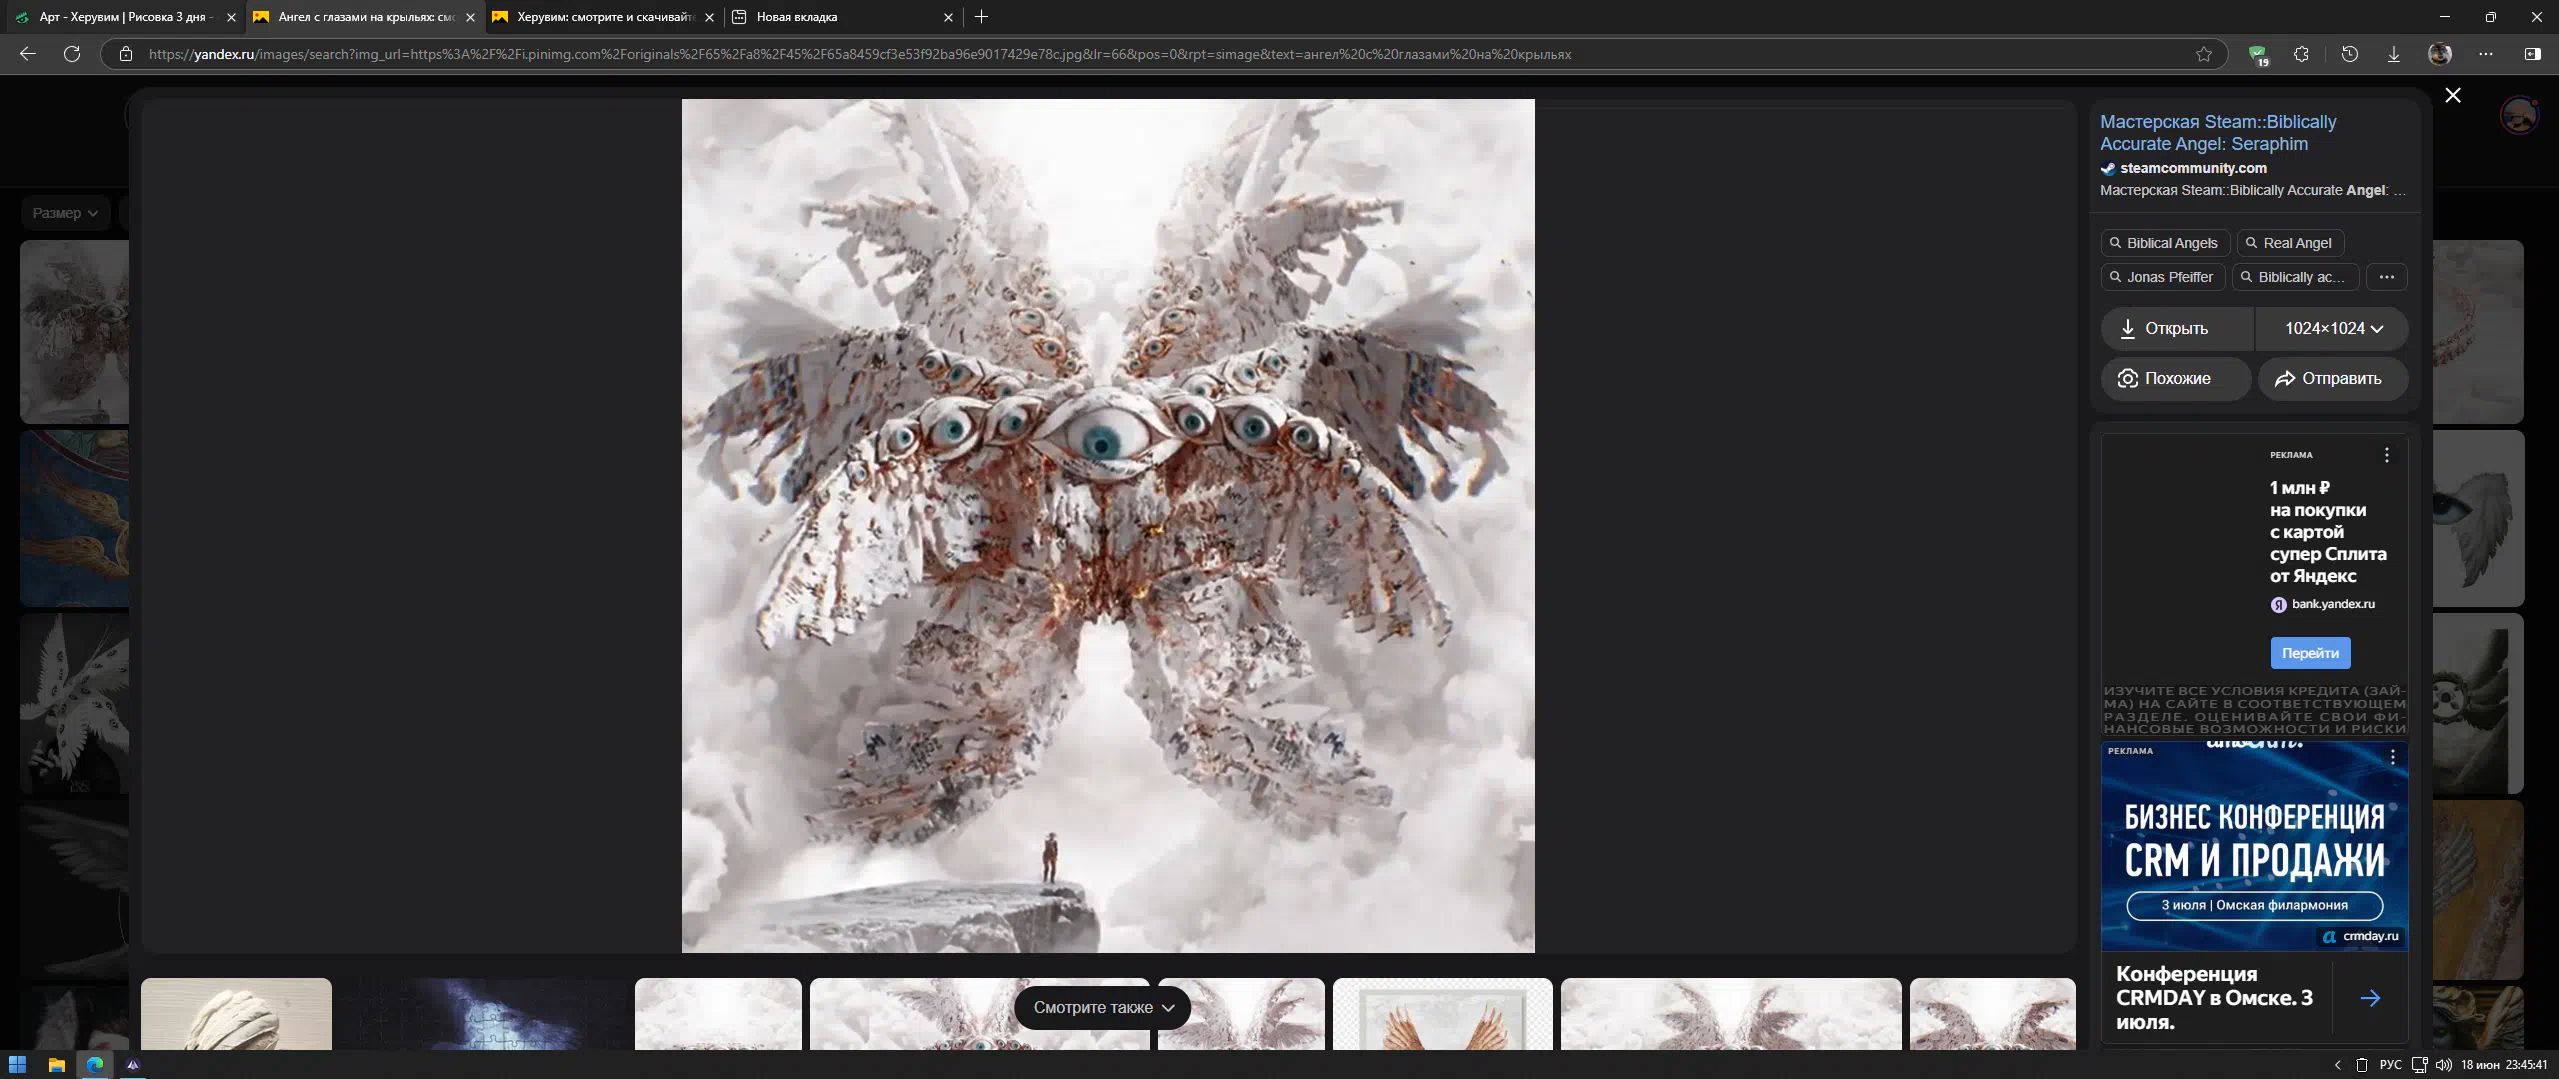Image resolution: width=2559 pixels, height=1079 pixels.
Task: Go back with the browser back arrow
Action: pos(28,54)
